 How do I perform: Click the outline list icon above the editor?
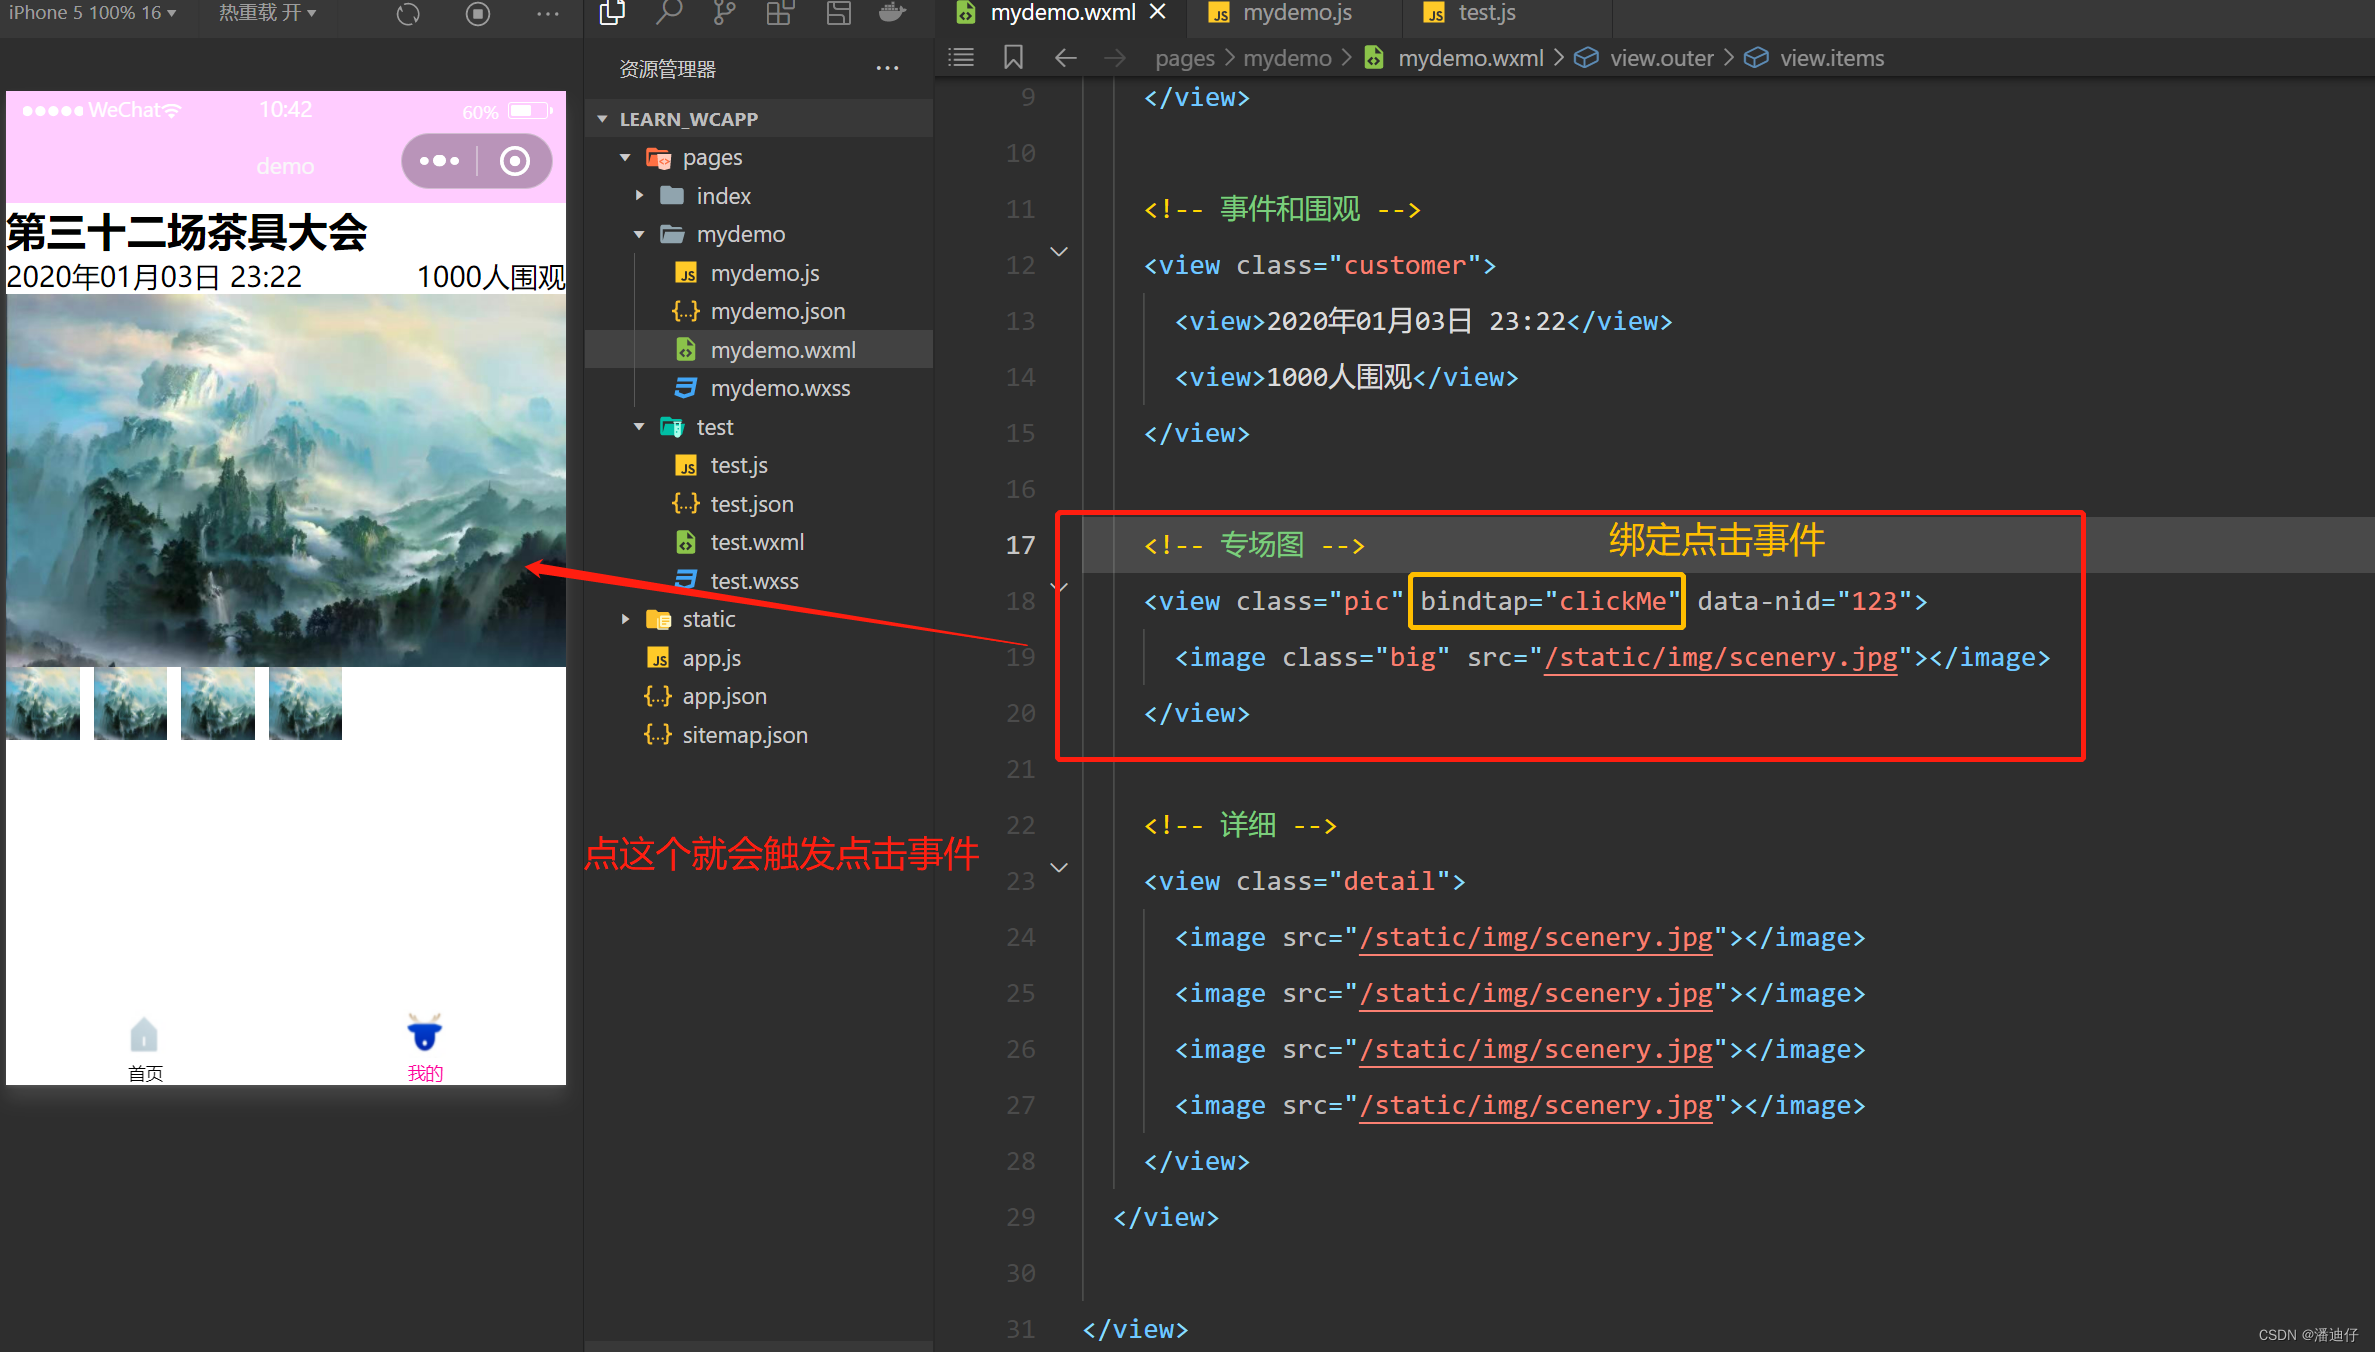coord(961,57)
